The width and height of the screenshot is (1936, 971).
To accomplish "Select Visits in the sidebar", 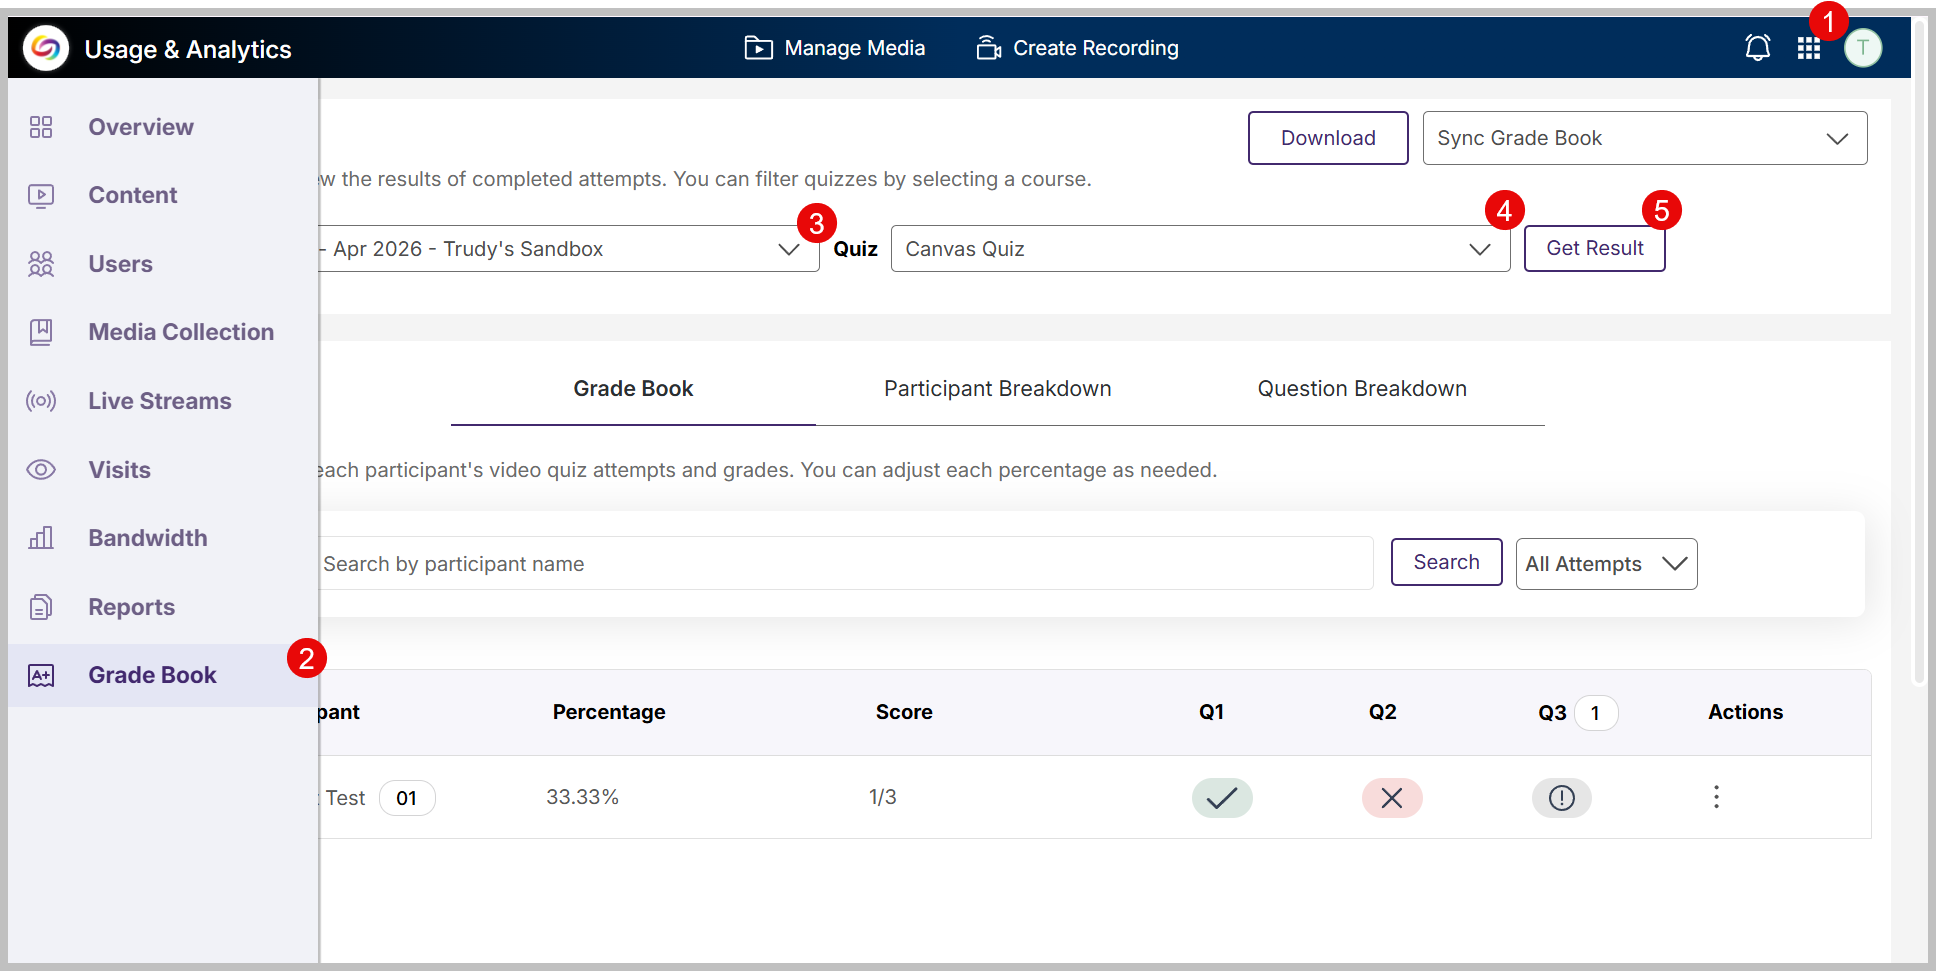I will click(120, 470).
